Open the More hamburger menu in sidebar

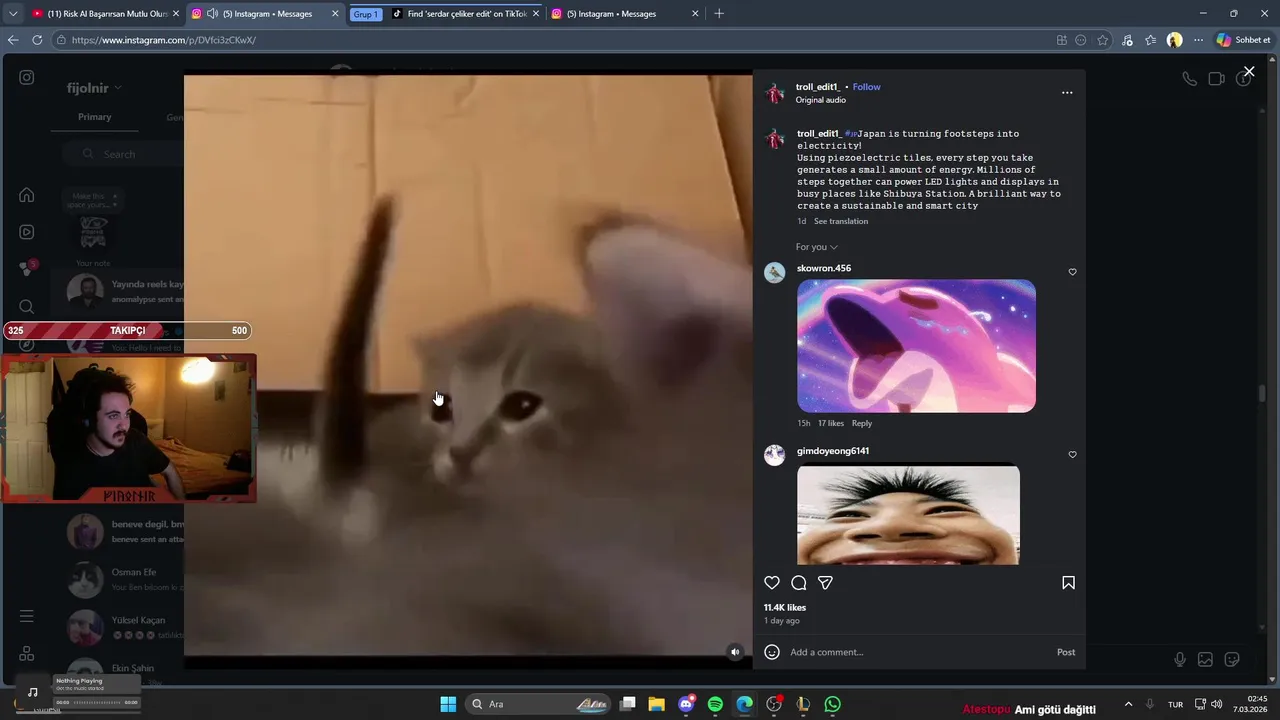pos(27,616)
